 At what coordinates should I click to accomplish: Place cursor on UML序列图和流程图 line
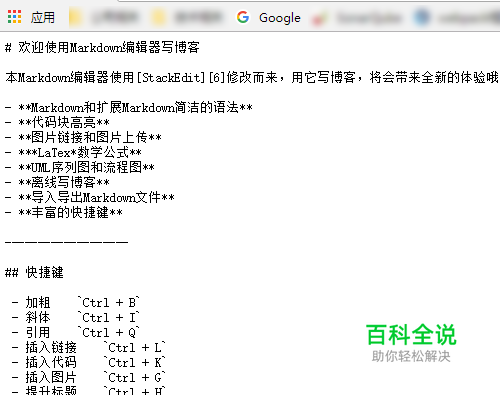(80, 167)
